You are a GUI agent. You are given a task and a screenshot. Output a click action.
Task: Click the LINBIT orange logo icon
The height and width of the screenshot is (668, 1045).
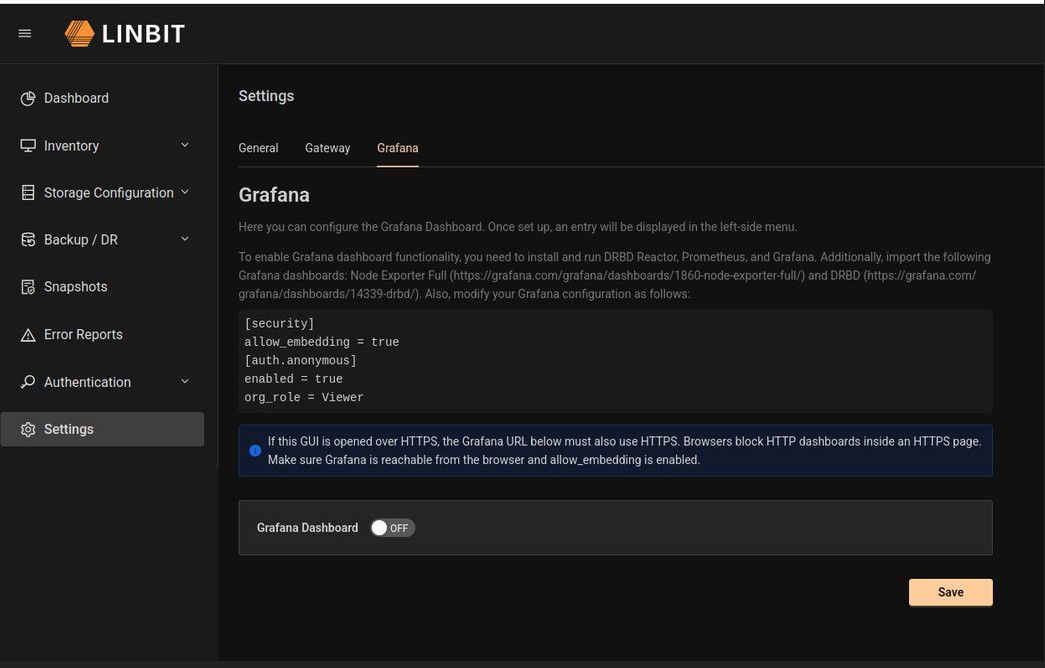point(79,33)
